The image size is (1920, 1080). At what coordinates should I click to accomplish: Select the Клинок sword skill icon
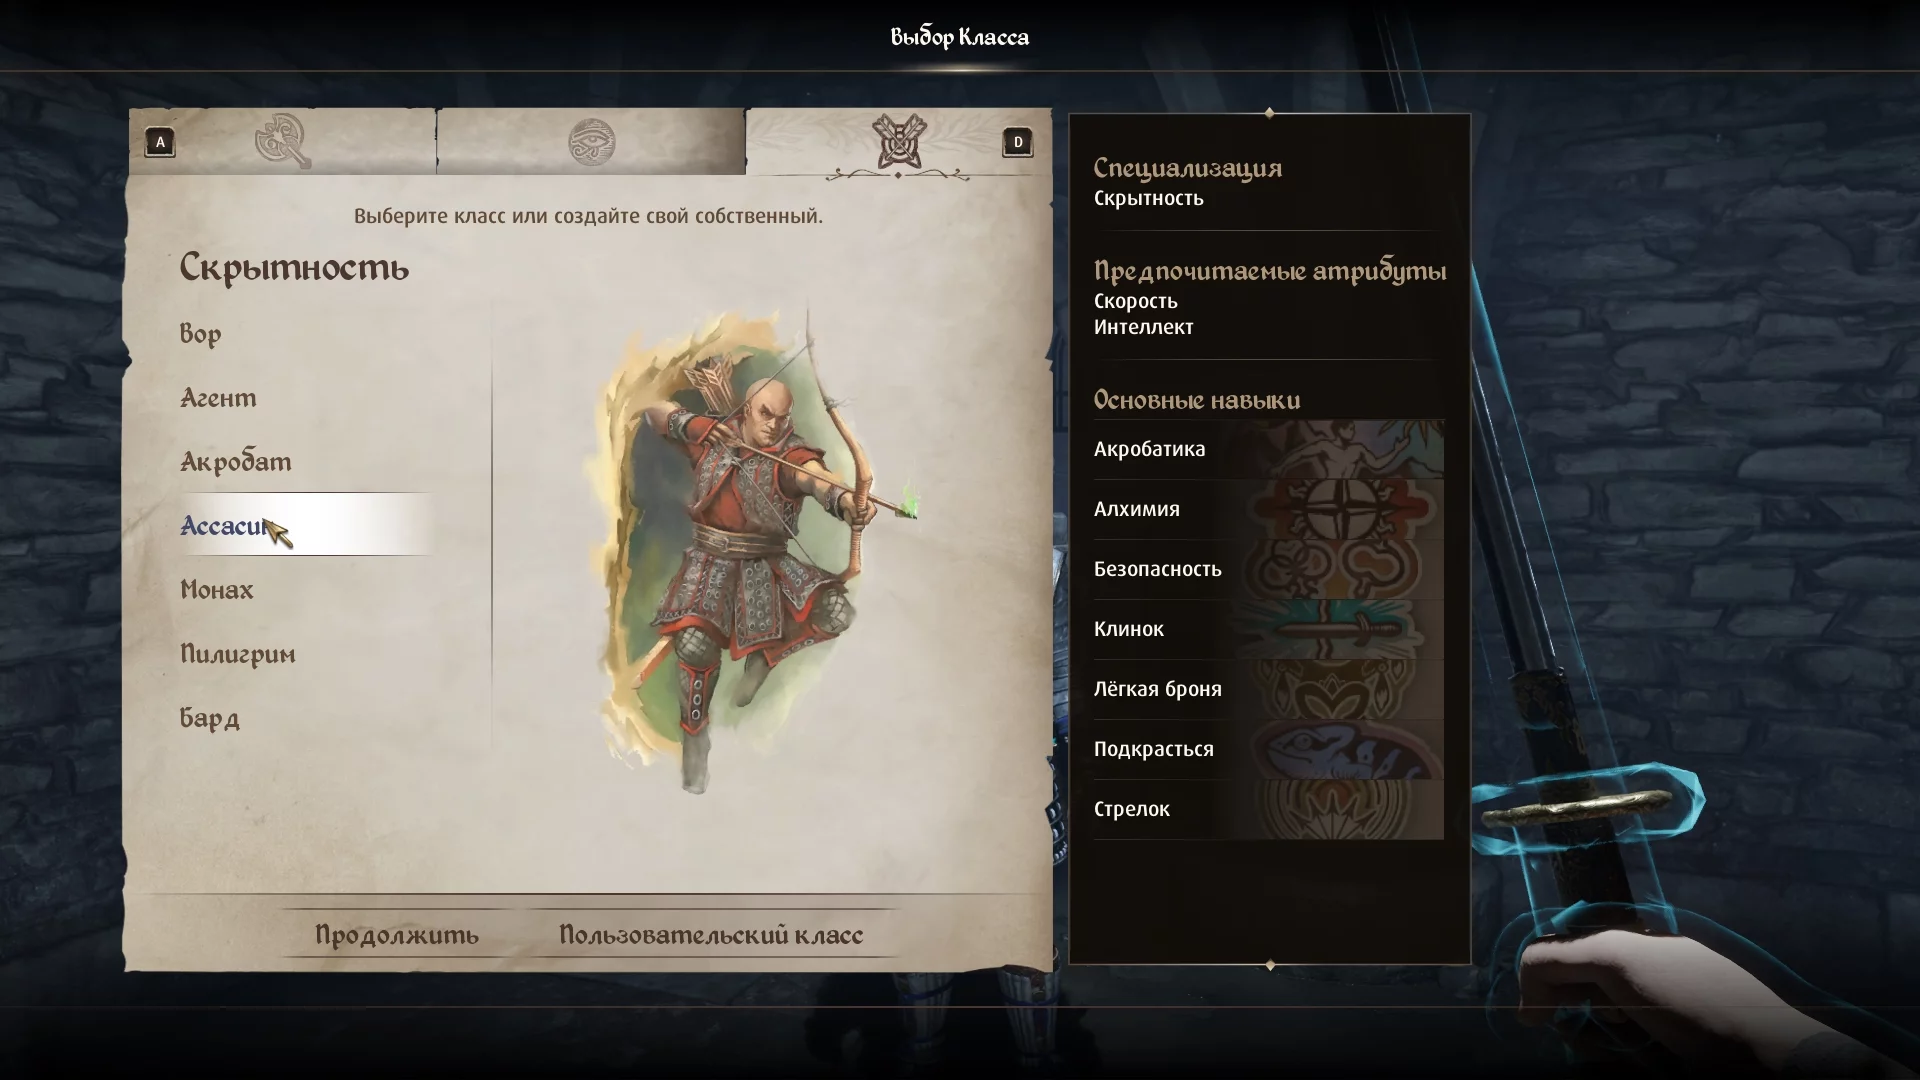click(x=1340, y=629)
